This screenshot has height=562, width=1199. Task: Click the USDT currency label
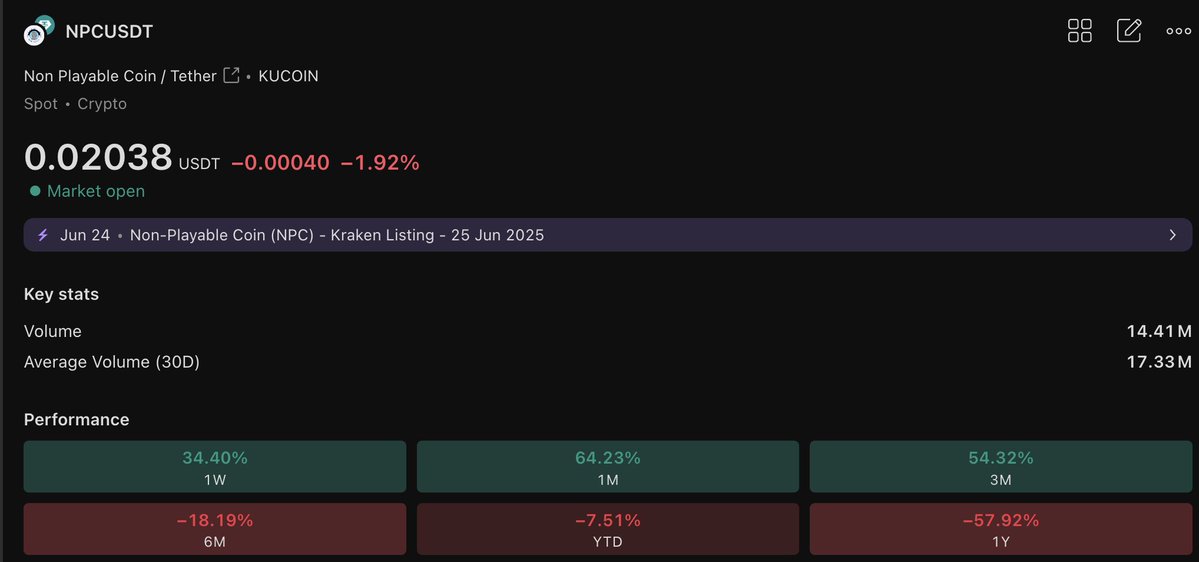click(x=199, y=164)
